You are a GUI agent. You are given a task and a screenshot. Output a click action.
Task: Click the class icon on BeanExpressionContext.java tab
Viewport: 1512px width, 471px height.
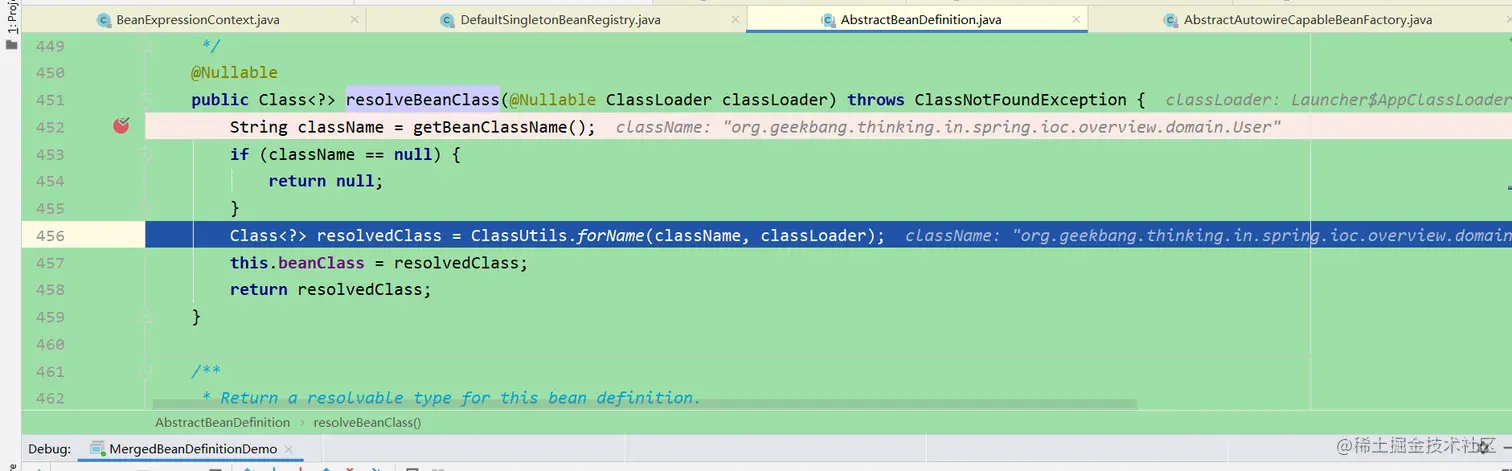tap(104, 20)
